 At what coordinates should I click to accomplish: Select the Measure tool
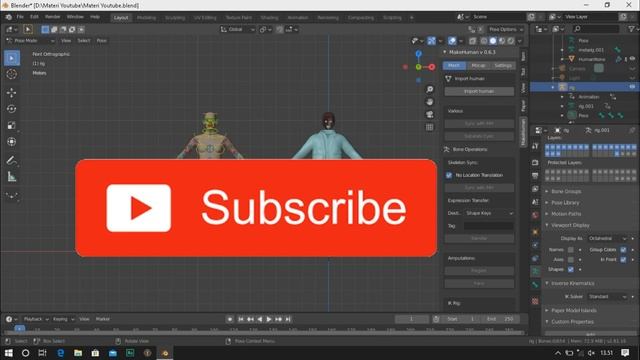click(12, 177)
